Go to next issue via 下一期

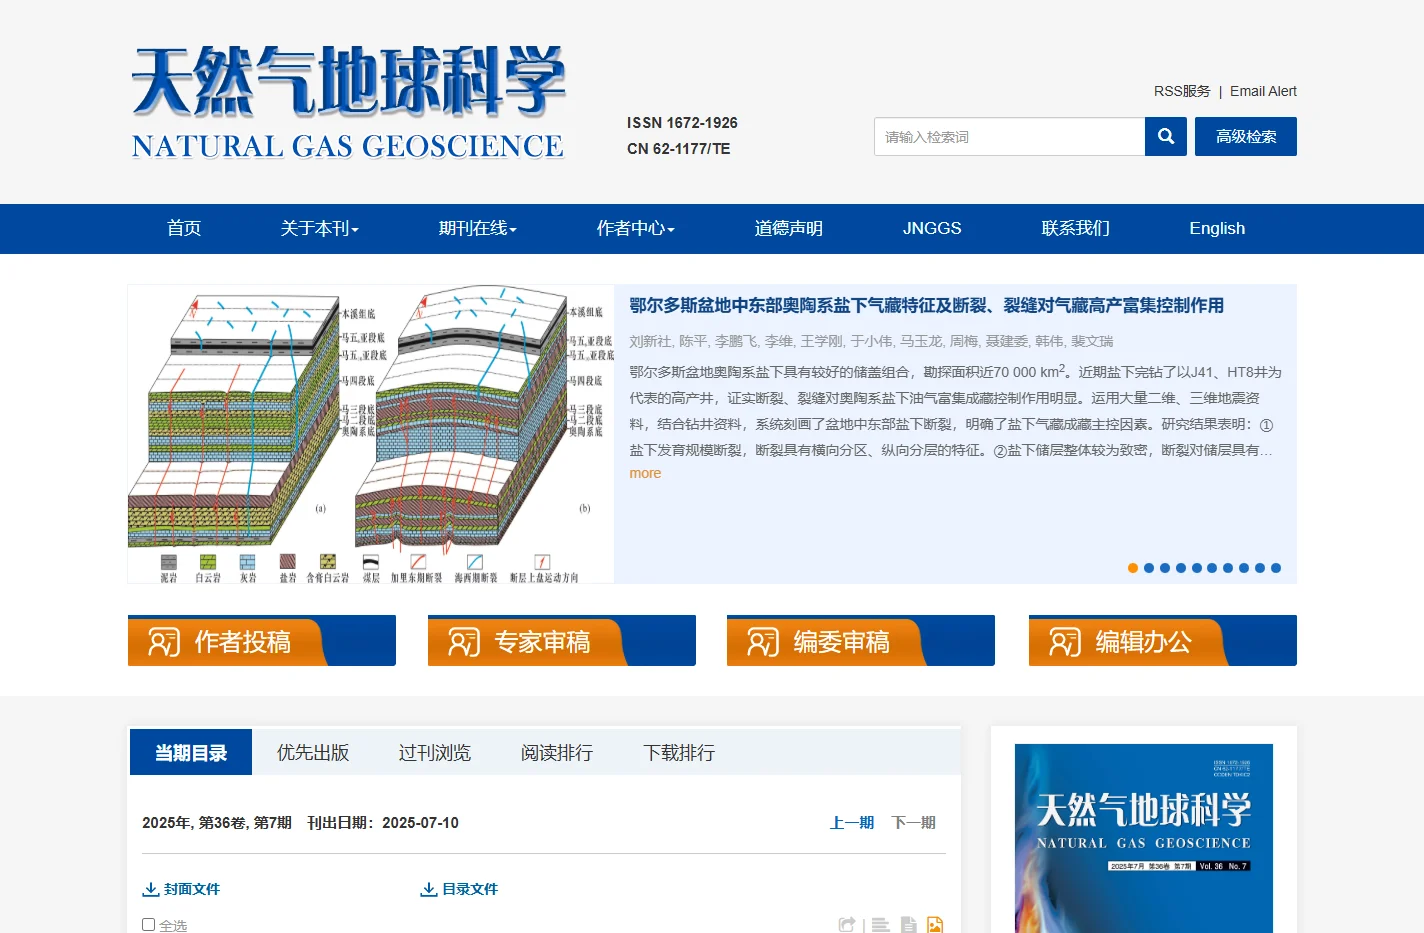click(914, 822)
